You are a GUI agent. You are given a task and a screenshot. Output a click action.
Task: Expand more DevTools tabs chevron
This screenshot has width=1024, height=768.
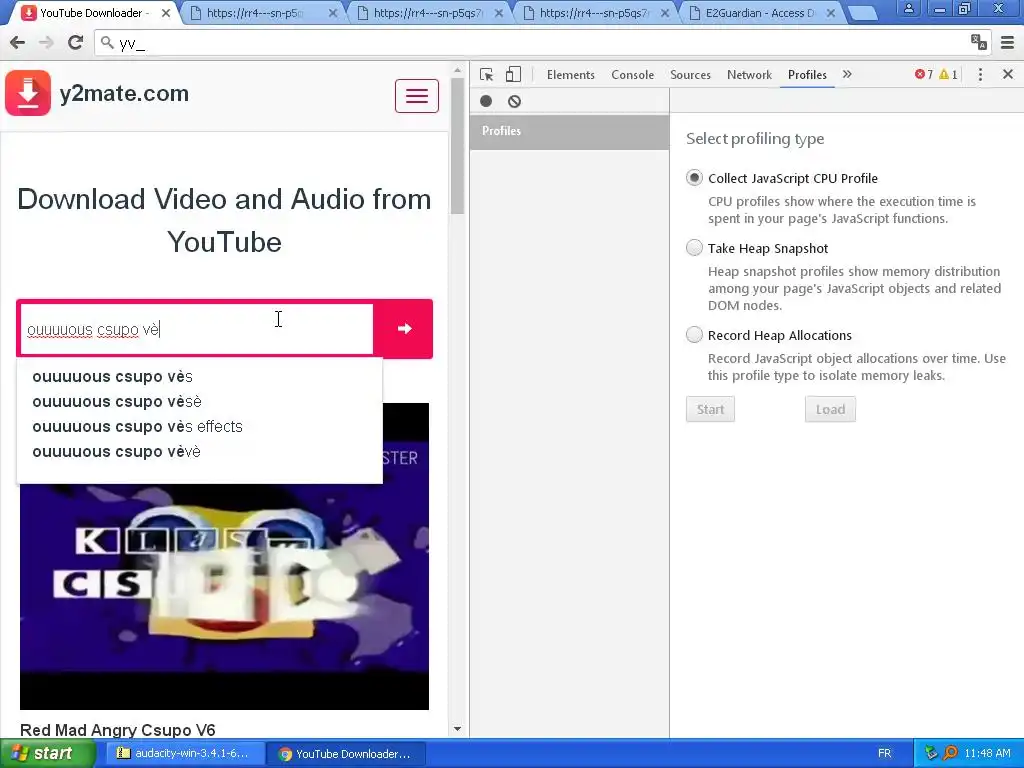tap(847, 74)
